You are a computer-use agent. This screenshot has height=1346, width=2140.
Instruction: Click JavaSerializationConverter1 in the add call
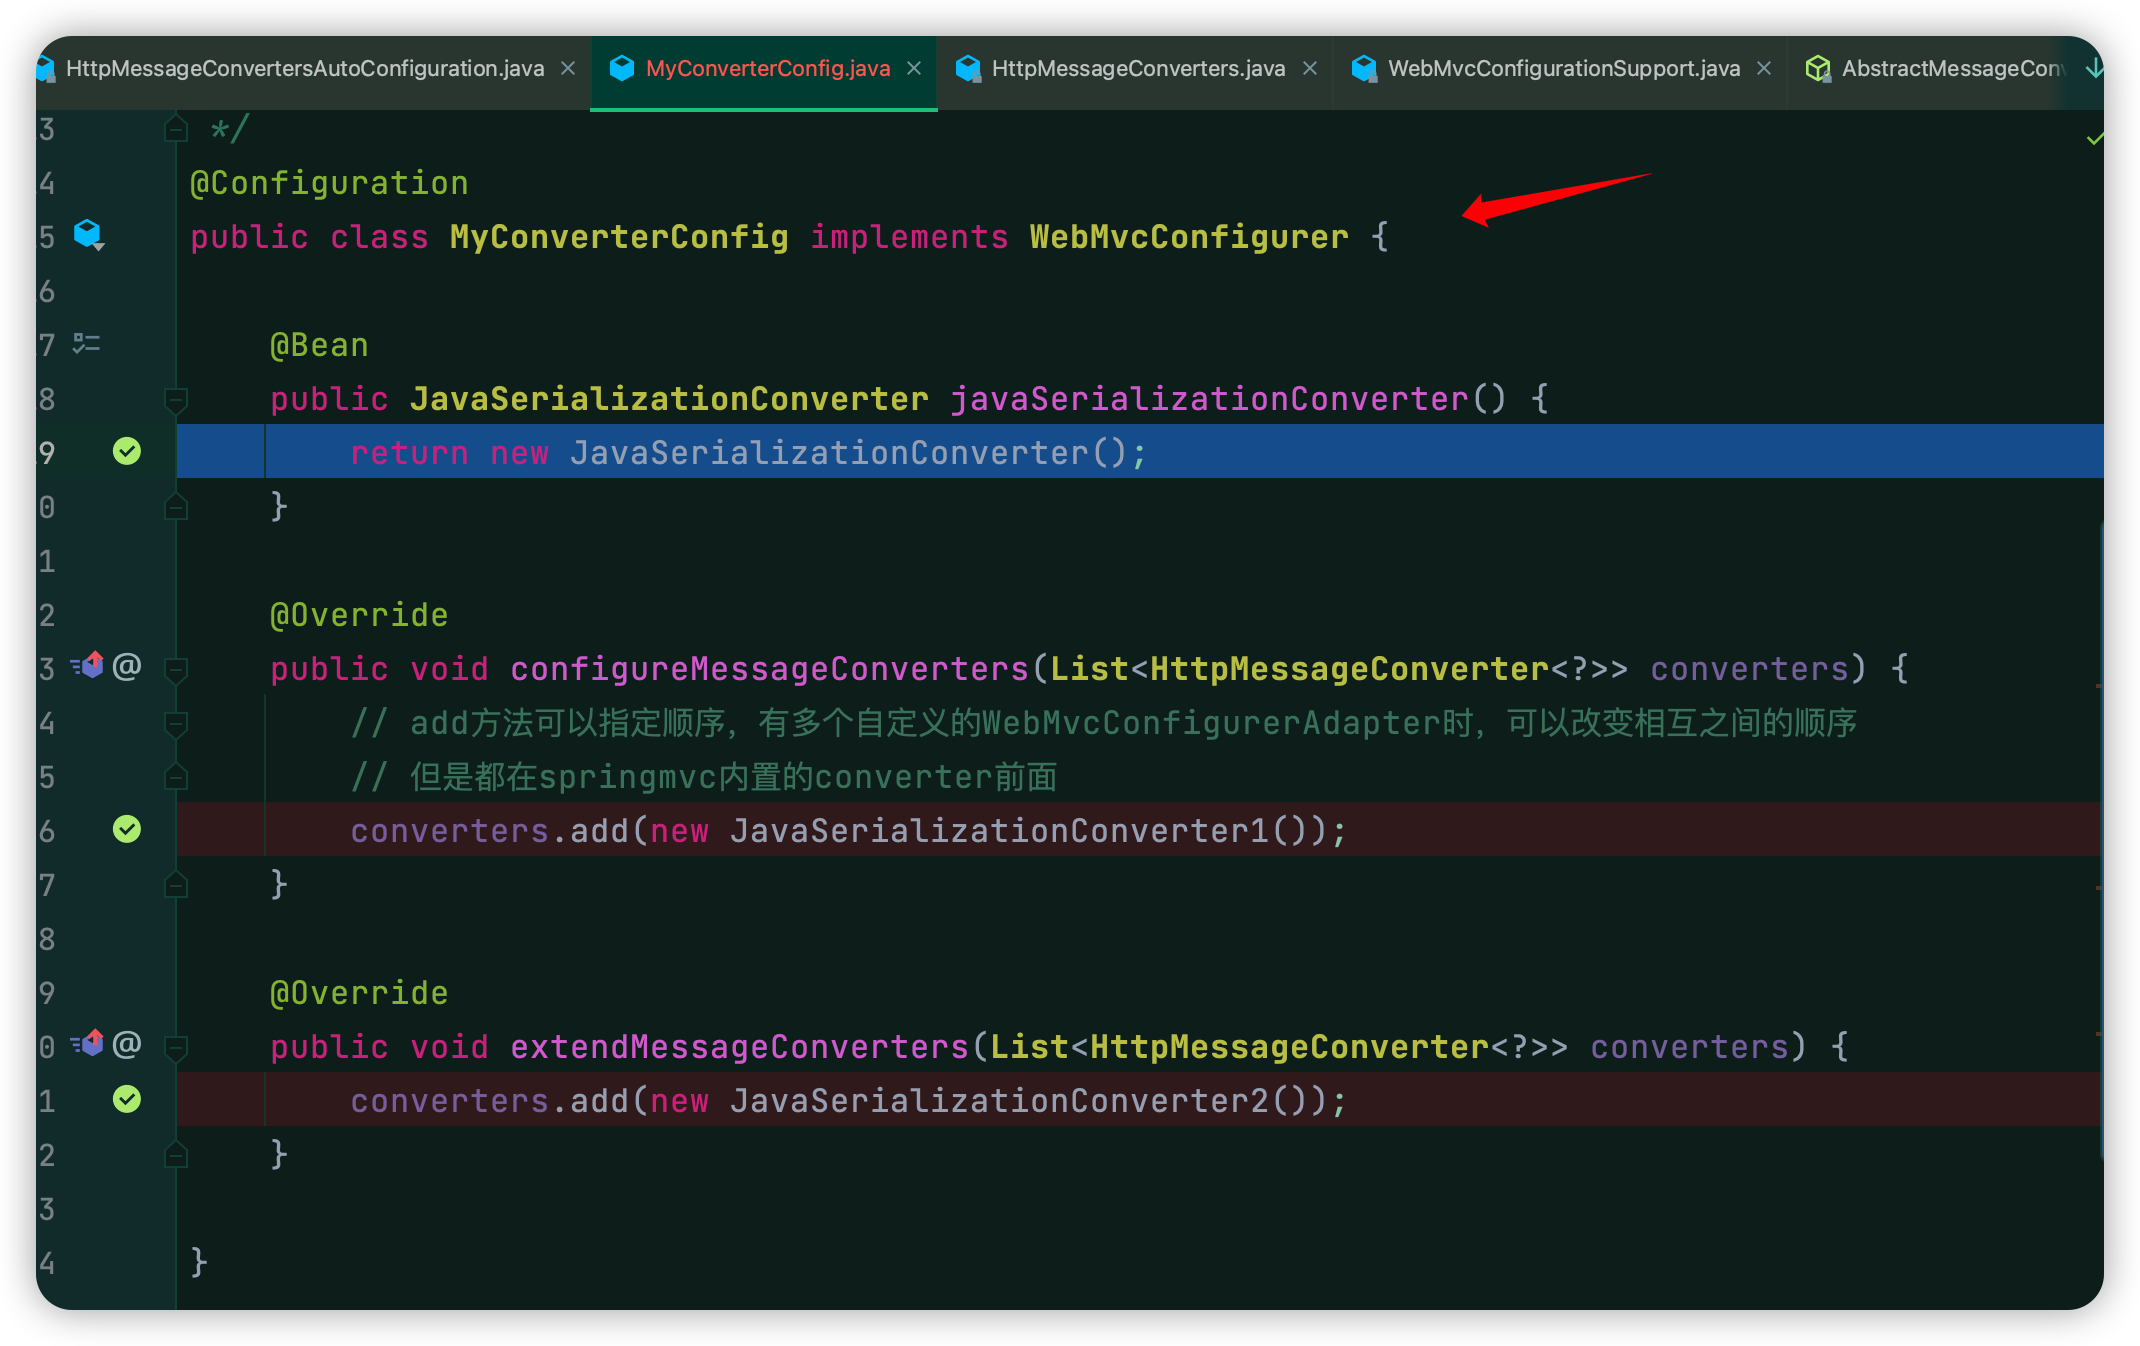[999, 831]
